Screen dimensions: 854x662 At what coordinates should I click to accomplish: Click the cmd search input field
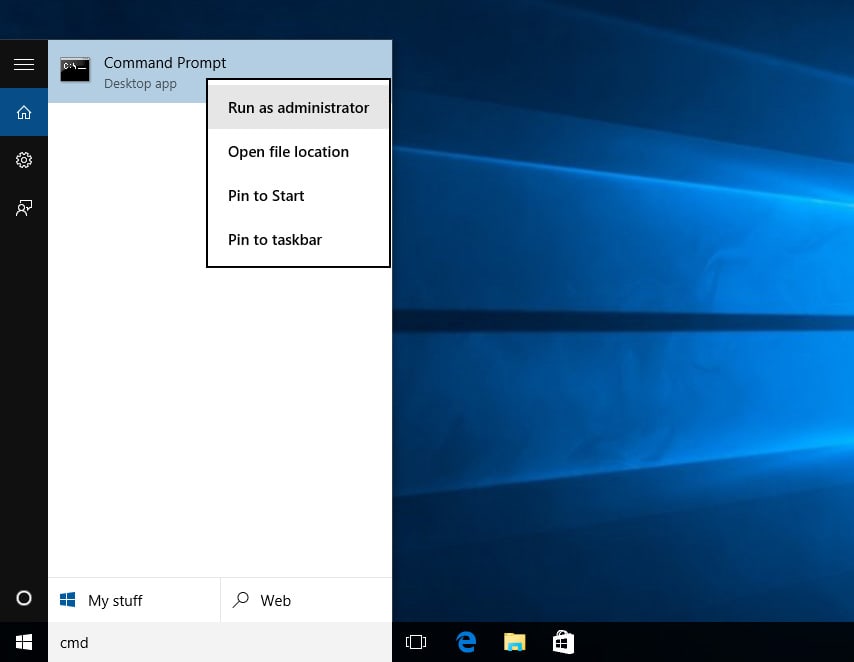200,642
